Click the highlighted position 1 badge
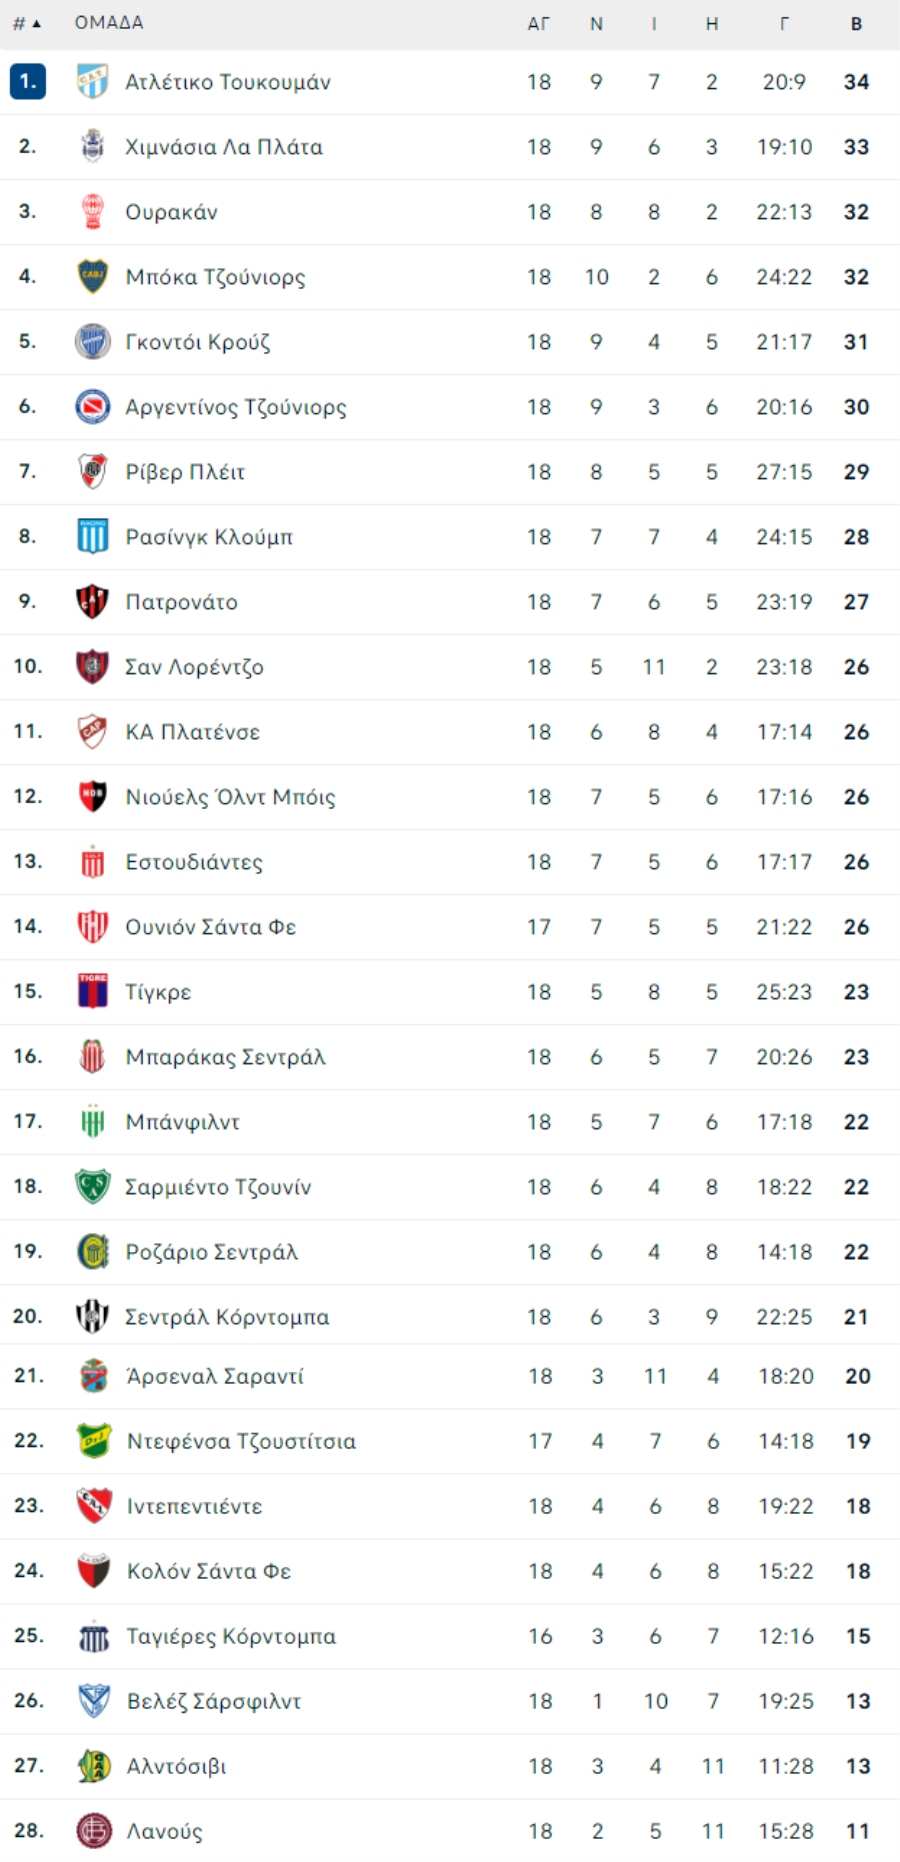 28,82
